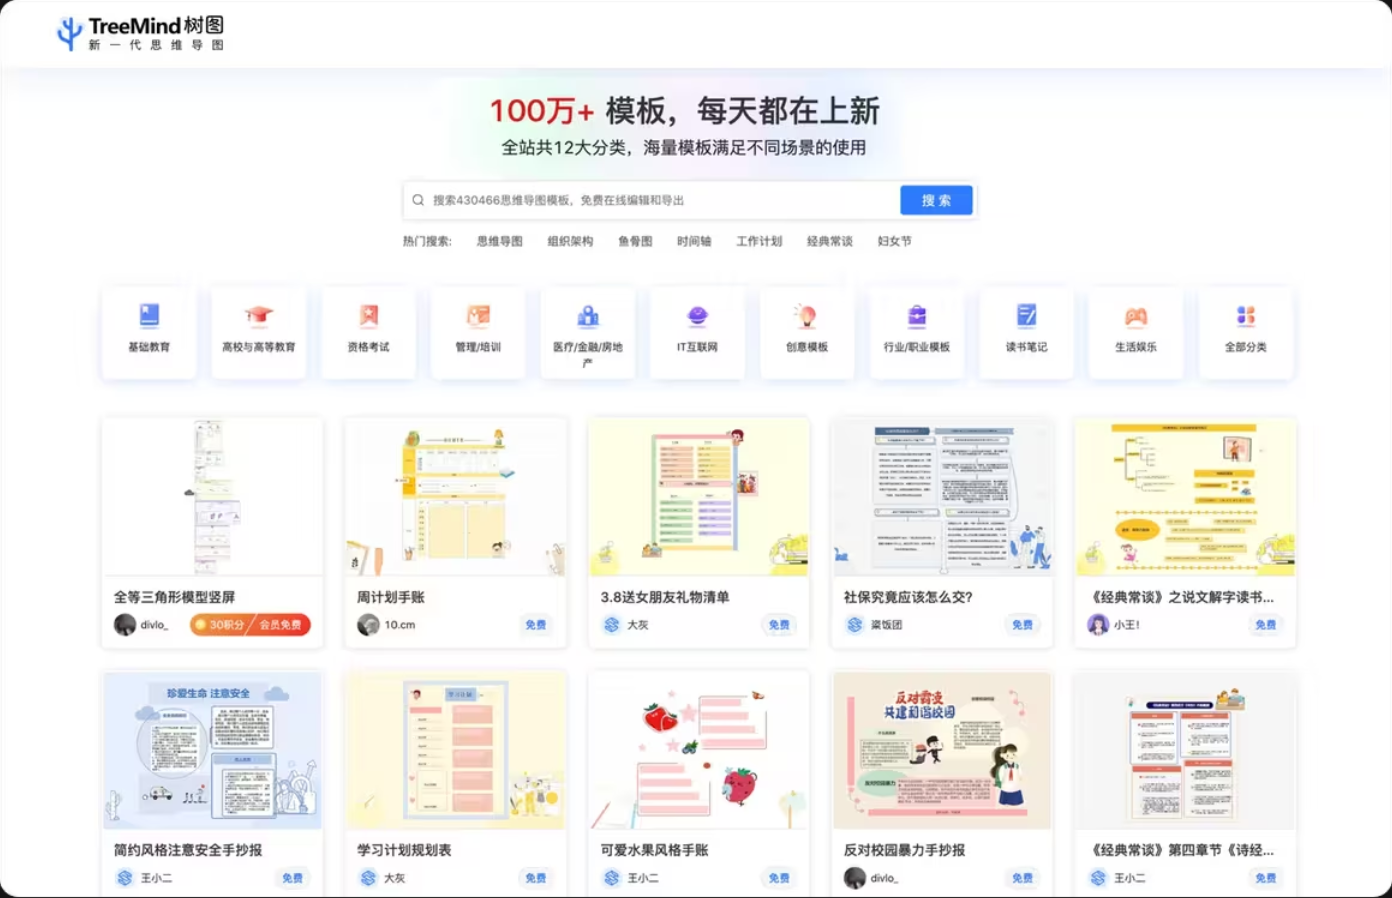This screenshot has width=1392, height=898.
Task: Open the 资格考试 category icon
Action: [x=368, y=333]
